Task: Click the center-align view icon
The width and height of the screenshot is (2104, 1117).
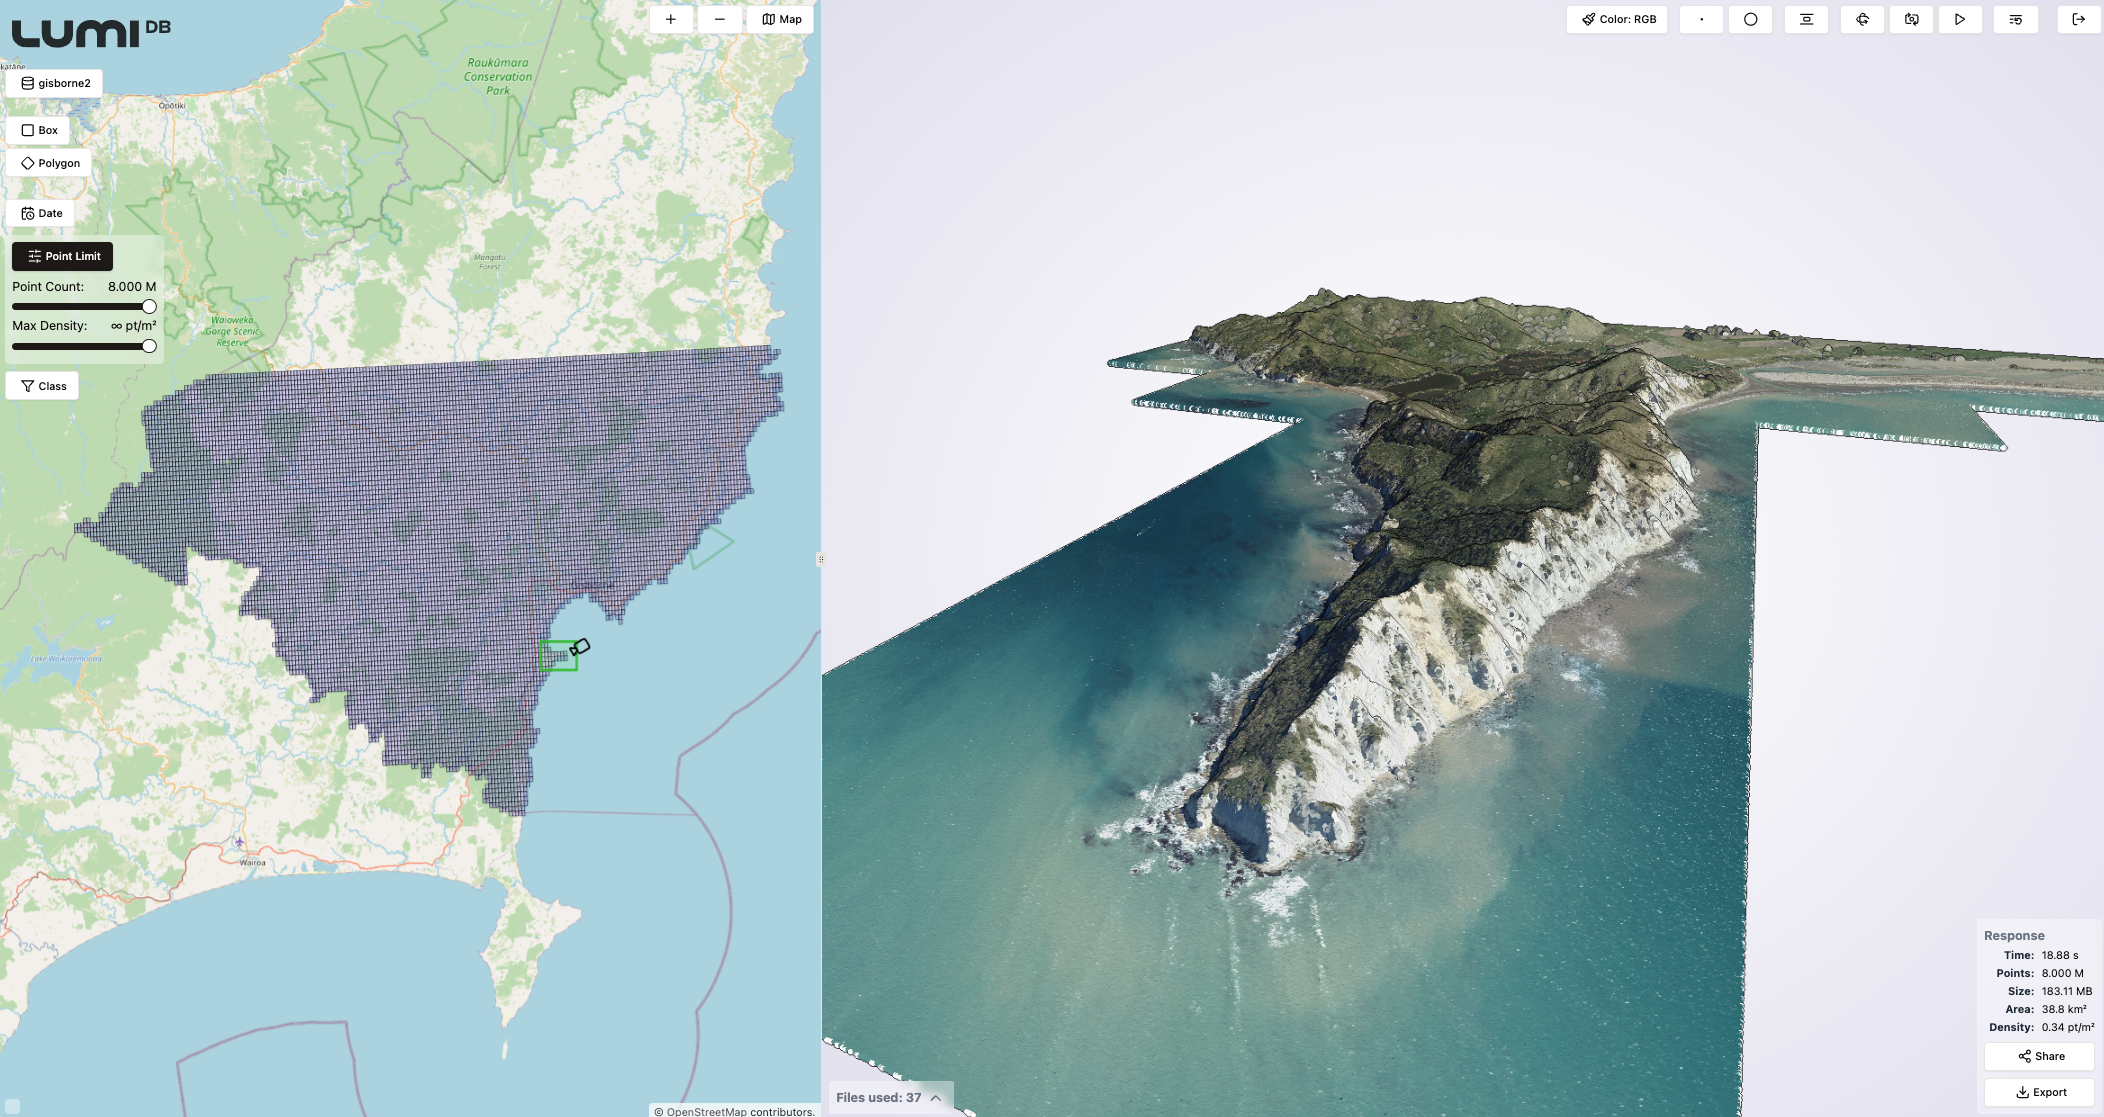Action: pyautogui.click(x=1806, y=19)
